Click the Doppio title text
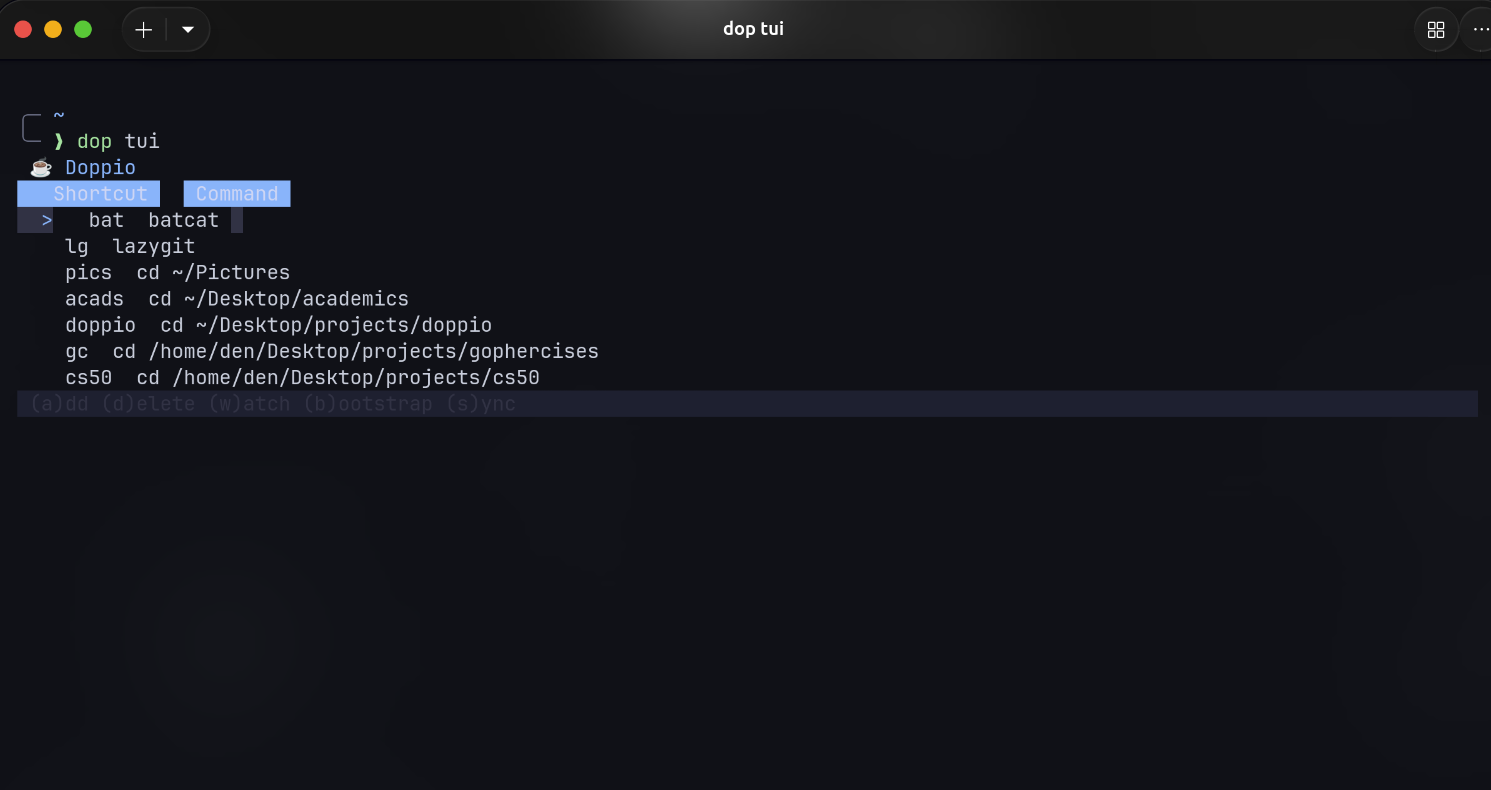Image resolution: width=1491 pixels, height=790 pixels. pos(100,168)
